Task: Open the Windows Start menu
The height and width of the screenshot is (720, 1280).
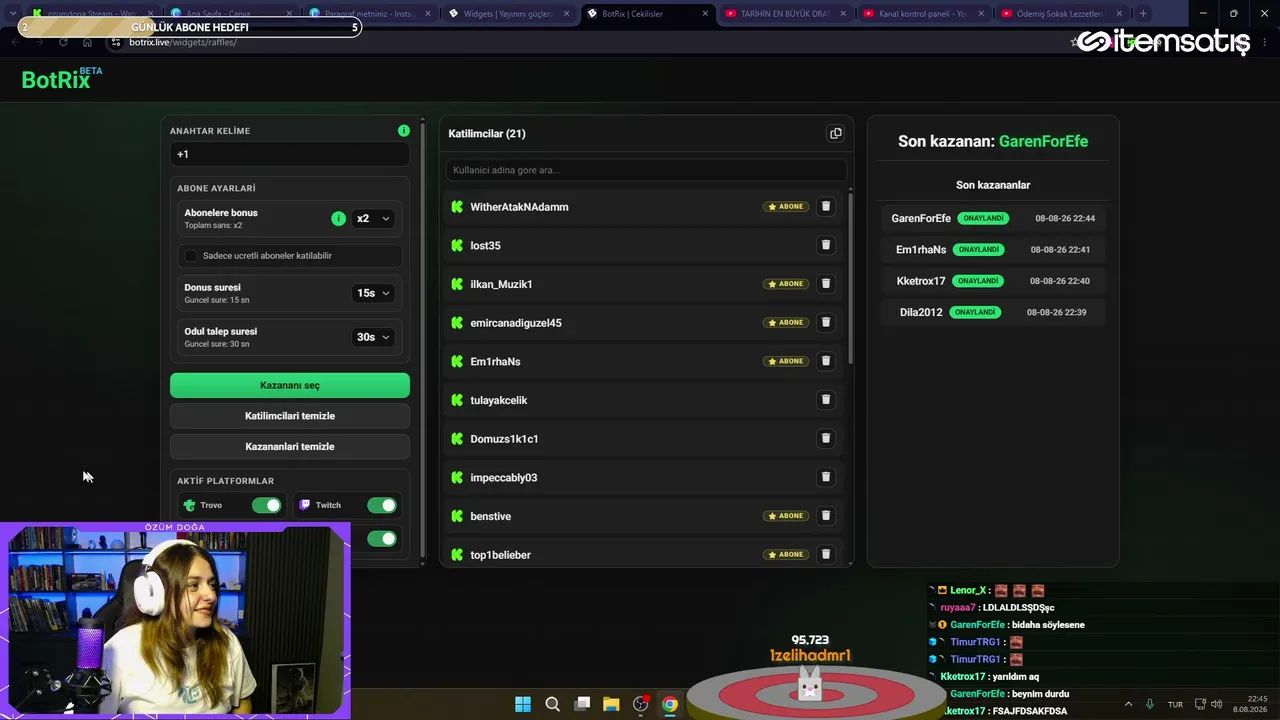Action: (523, 704)
